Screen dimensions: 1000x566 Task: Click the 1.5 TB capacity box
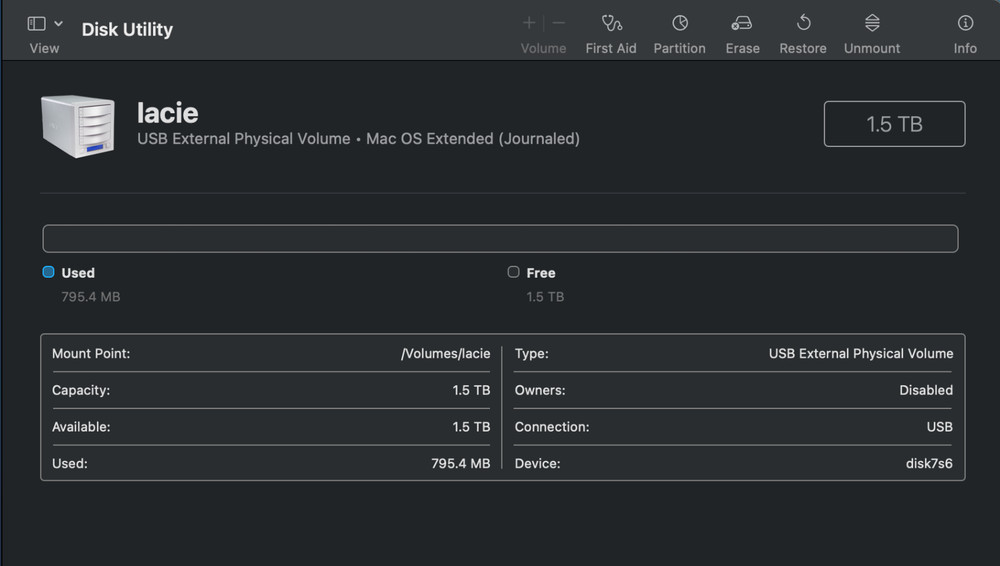(x=894, y=124)
